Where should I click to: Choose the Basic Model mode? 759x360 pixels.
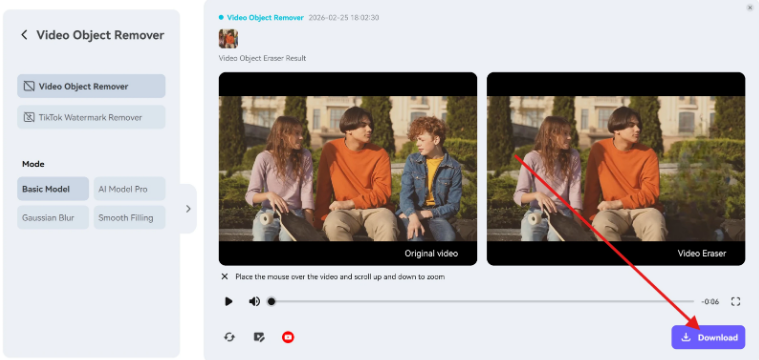[x=53, y=189]
